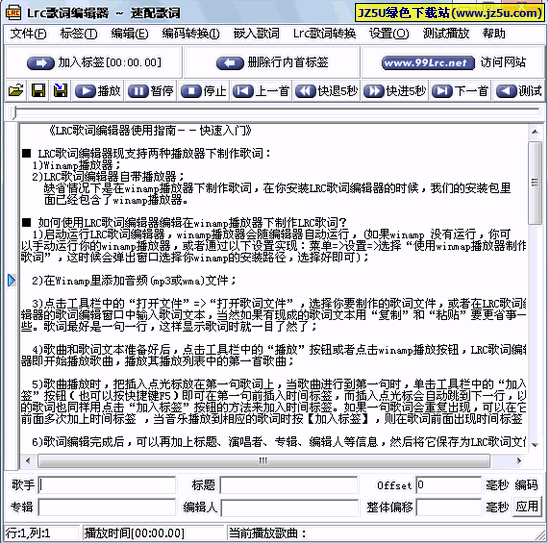Insert time tag with 加入标签 button
Image resolution: width=548 pixels, height=543 pixels.
coord(94,63)
